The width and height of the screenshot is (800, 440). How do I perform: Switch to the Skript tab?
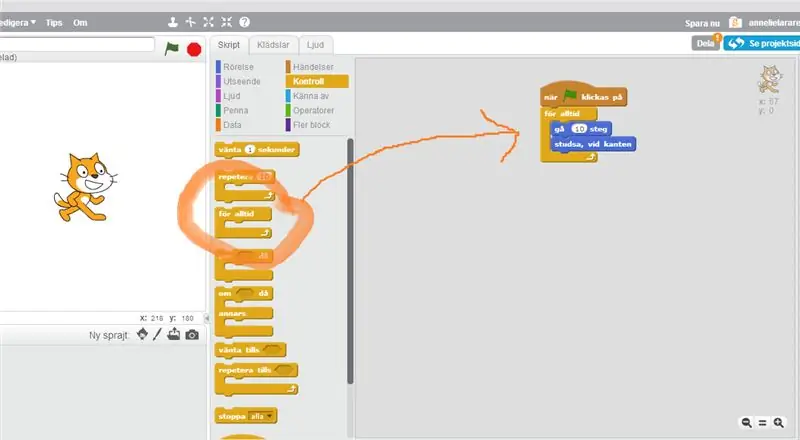[229, 45]
